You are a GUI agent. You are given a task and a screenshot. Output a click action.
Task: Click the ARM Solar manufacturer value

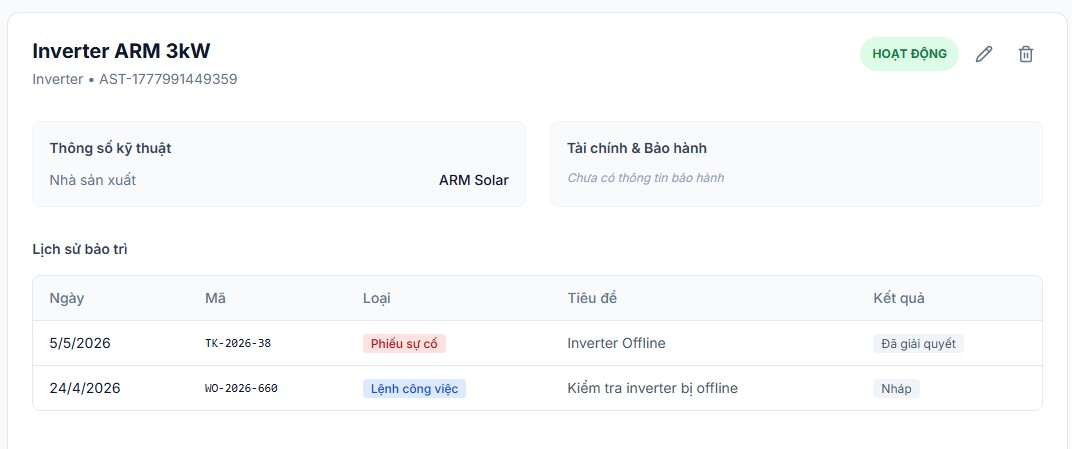click(x=474, y=180)
